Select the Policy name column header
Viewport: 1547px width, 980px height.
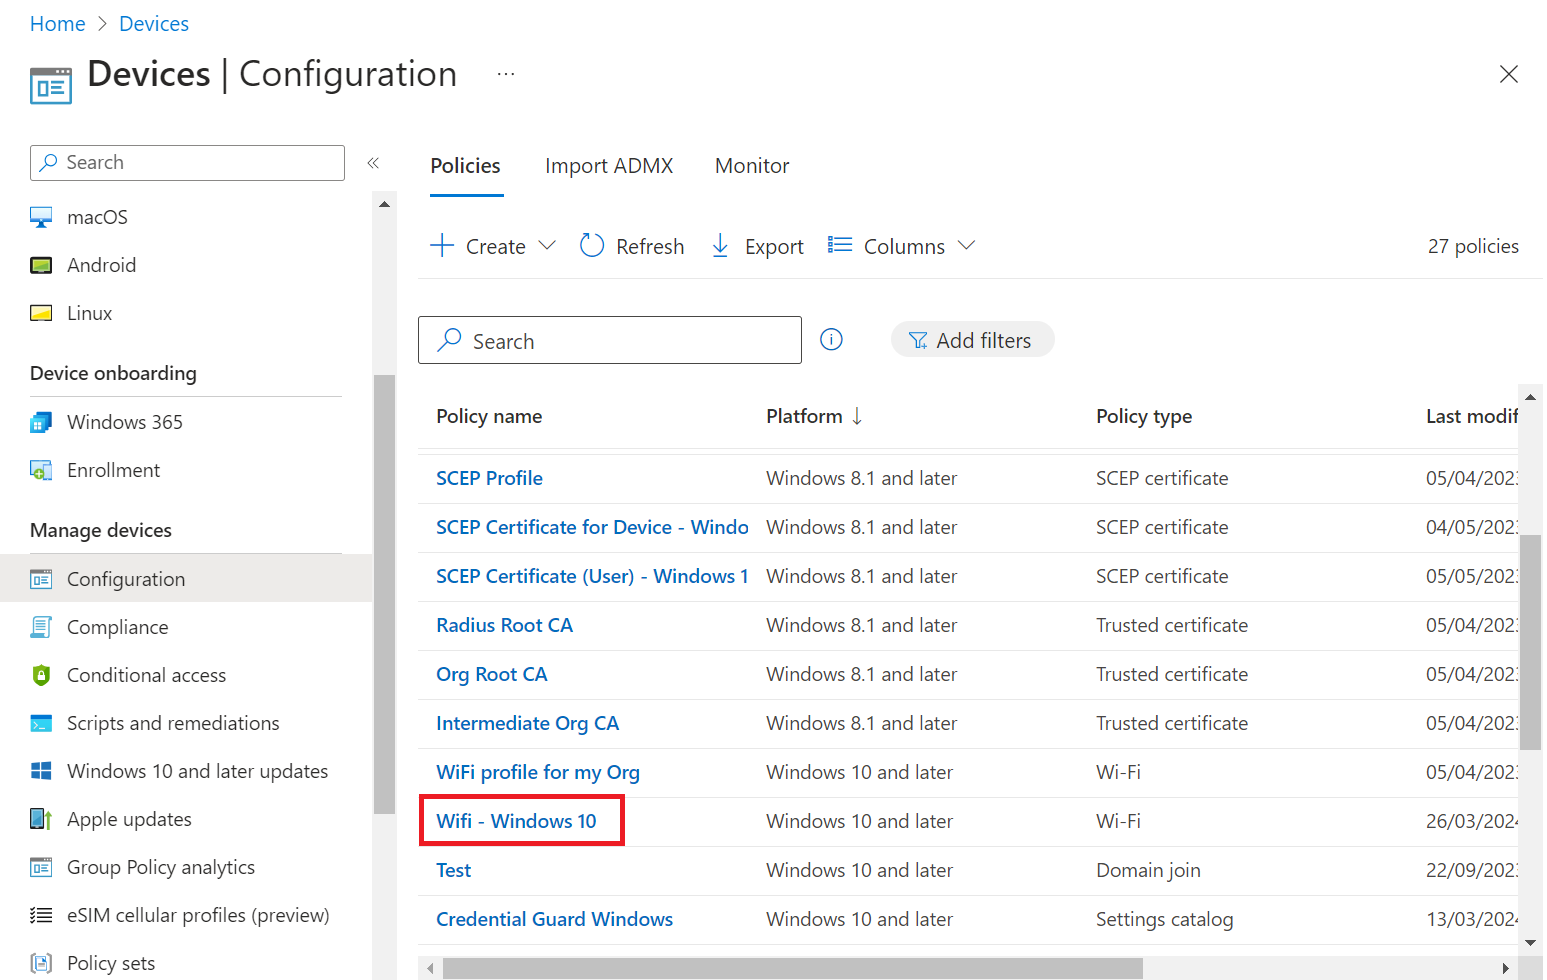489,416
